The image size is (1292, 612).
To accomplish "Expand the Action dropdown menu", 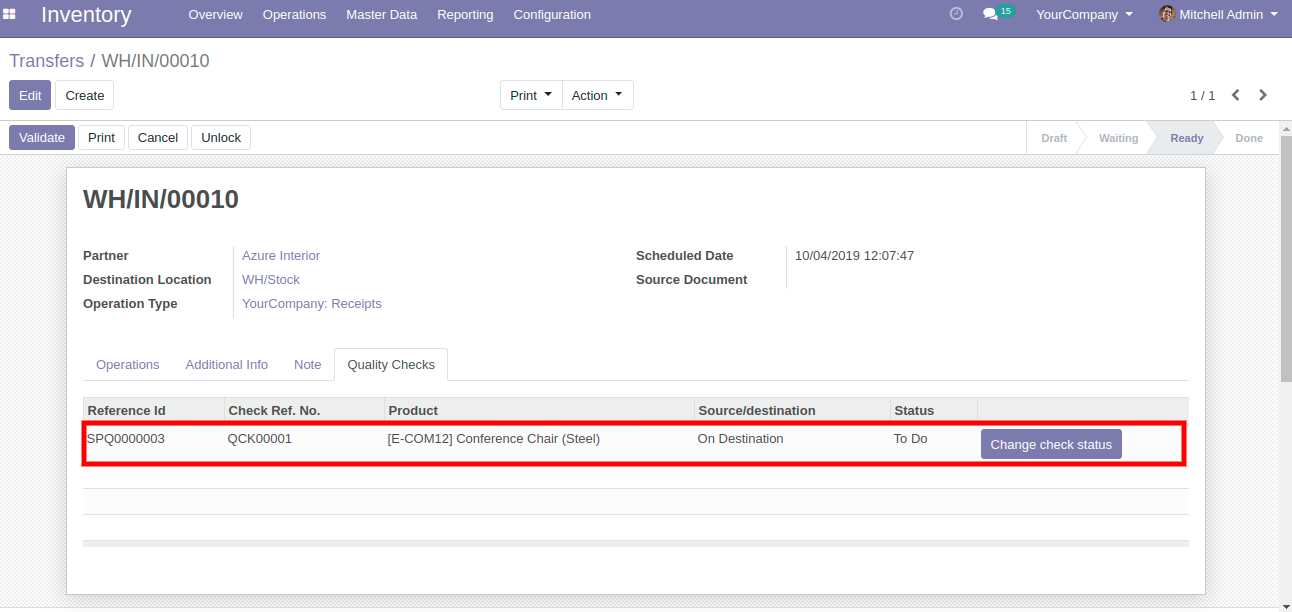I will (x=597, y=95).
